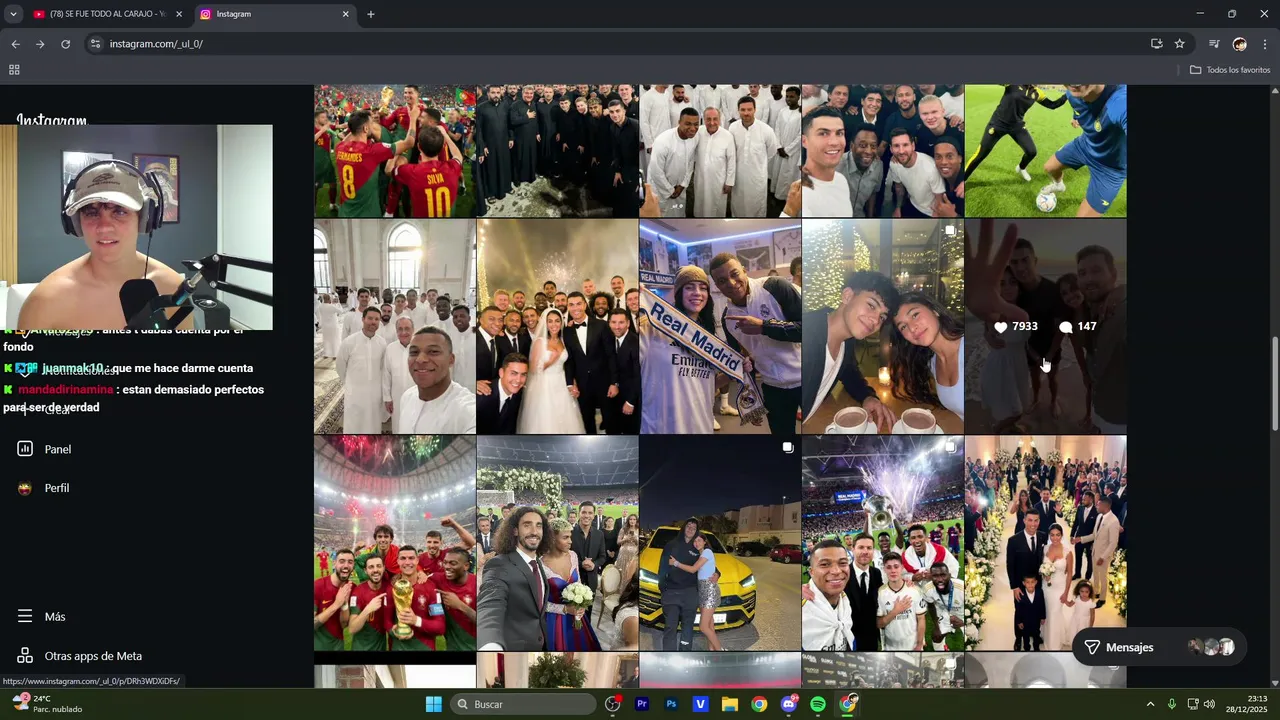Switch to the SE FUE TODO AL CARAJO YouTube tab
The width and height of the screenshot is (1280, 720).
pos(108,14)
